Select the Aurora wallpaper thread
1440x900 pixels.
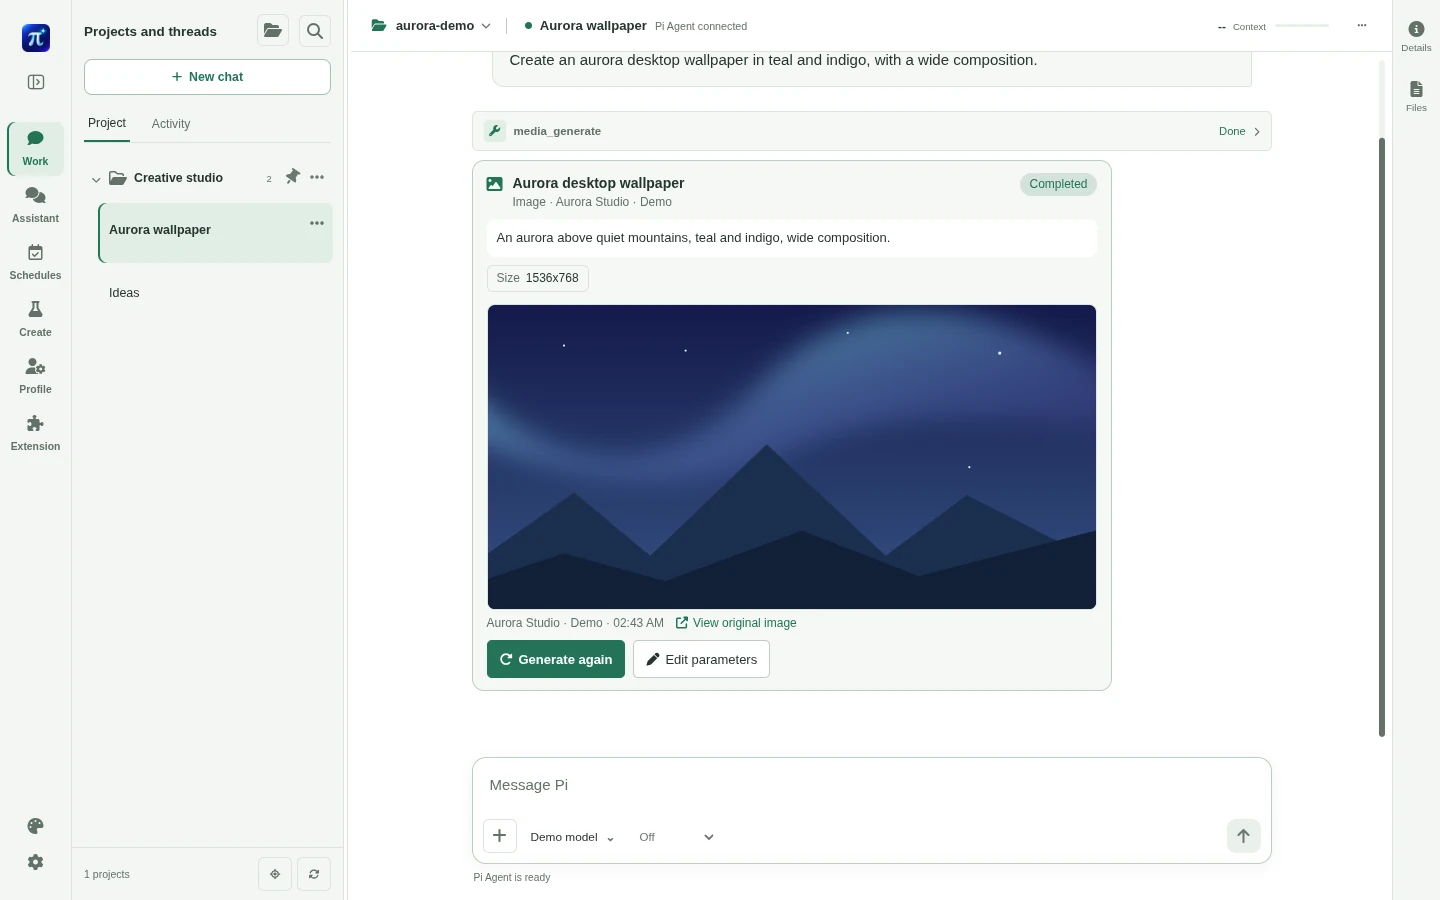216,233
